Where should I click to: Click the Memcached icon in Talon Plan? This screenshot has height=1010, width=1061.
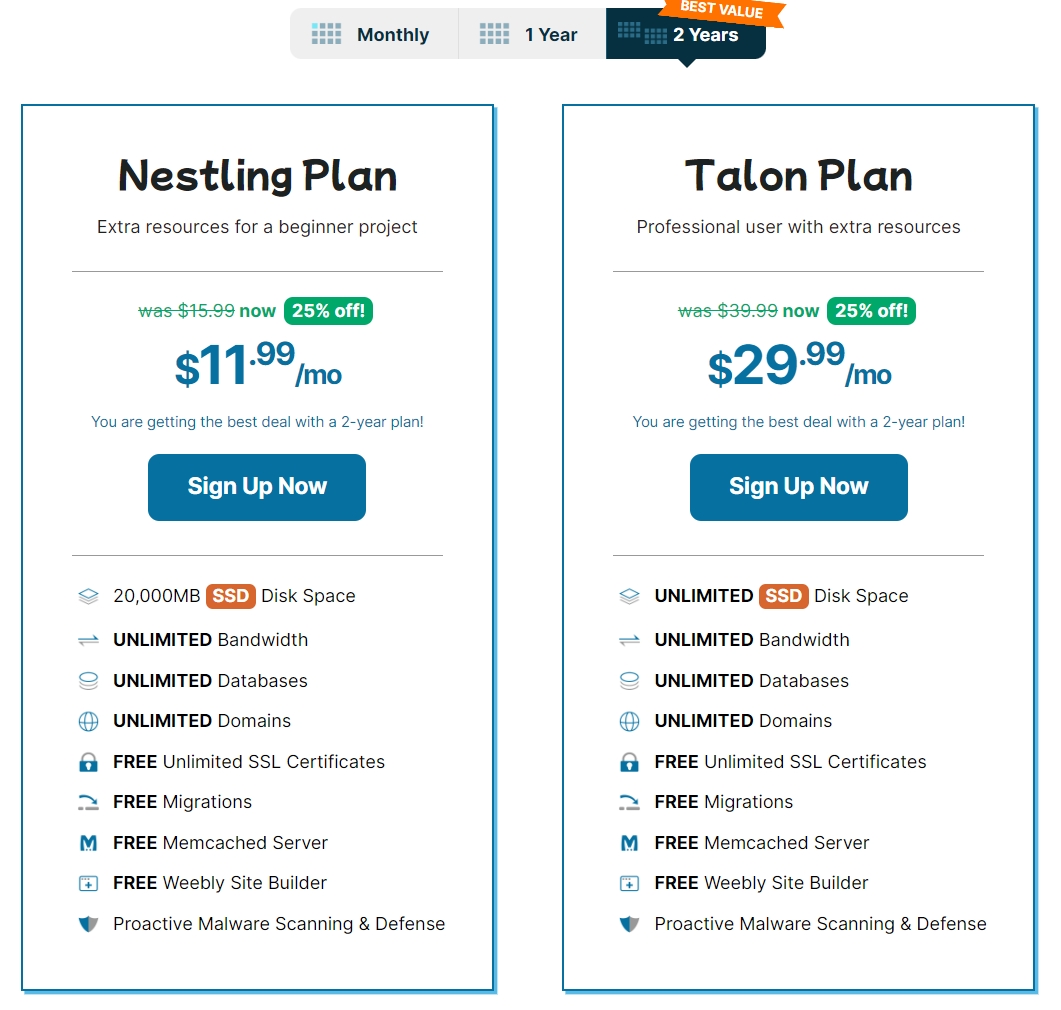pos(629,843)
